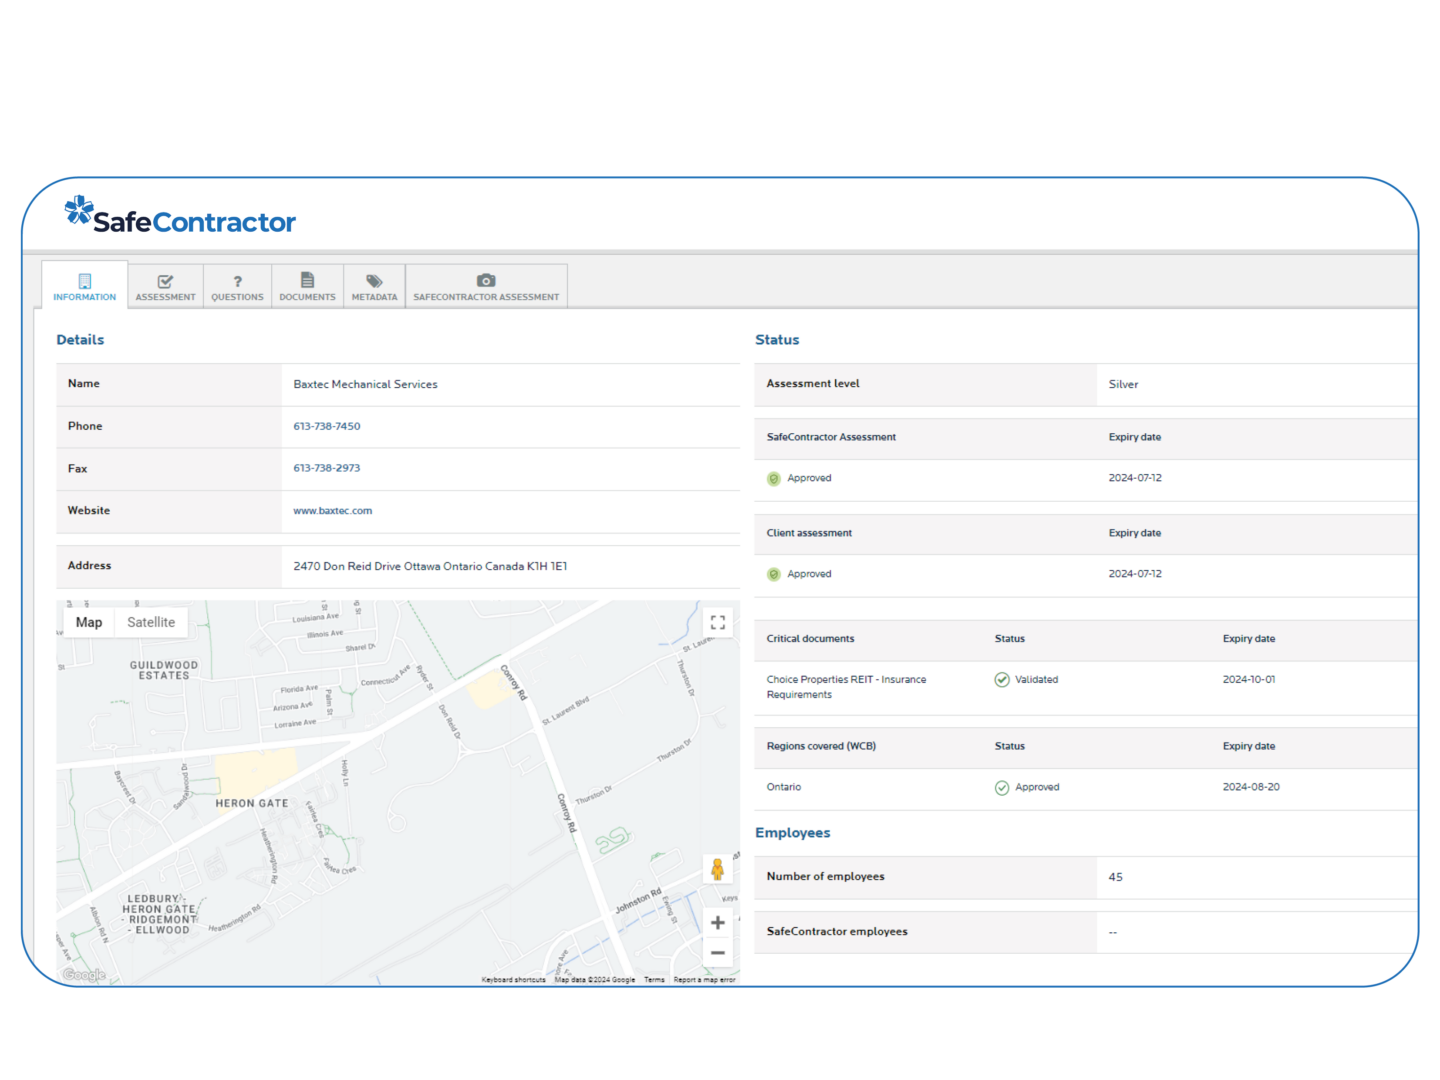Switch to the Questions tab
Screen dimensions: 1440x1080
point(237,287)
